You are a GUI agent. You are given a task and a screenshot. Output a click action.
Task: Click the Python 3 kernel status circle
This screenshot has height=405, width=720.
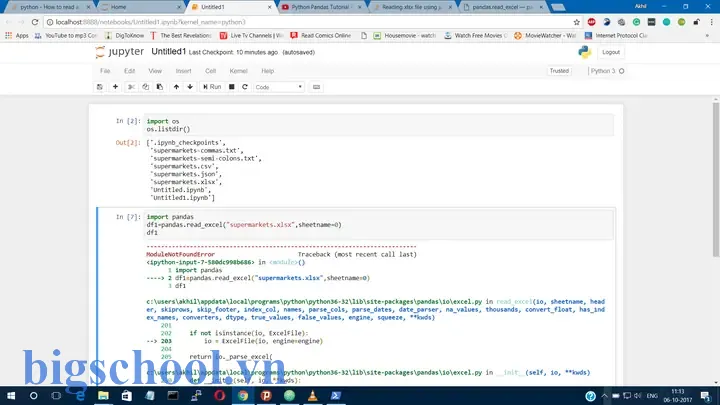coord(622,71)
